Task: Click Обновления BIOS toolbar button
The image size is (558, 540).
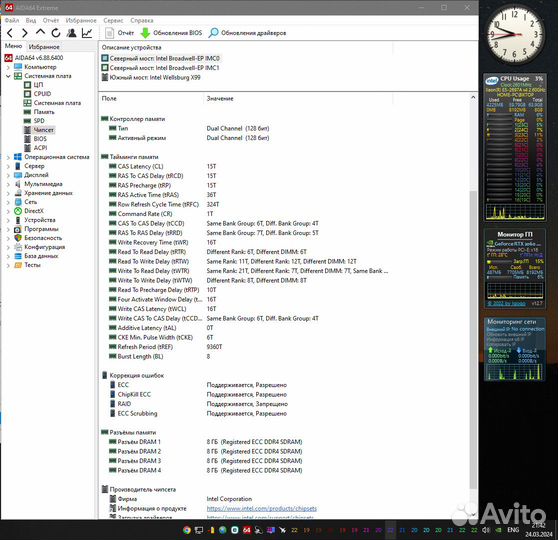Action: (x=171, y=33)
